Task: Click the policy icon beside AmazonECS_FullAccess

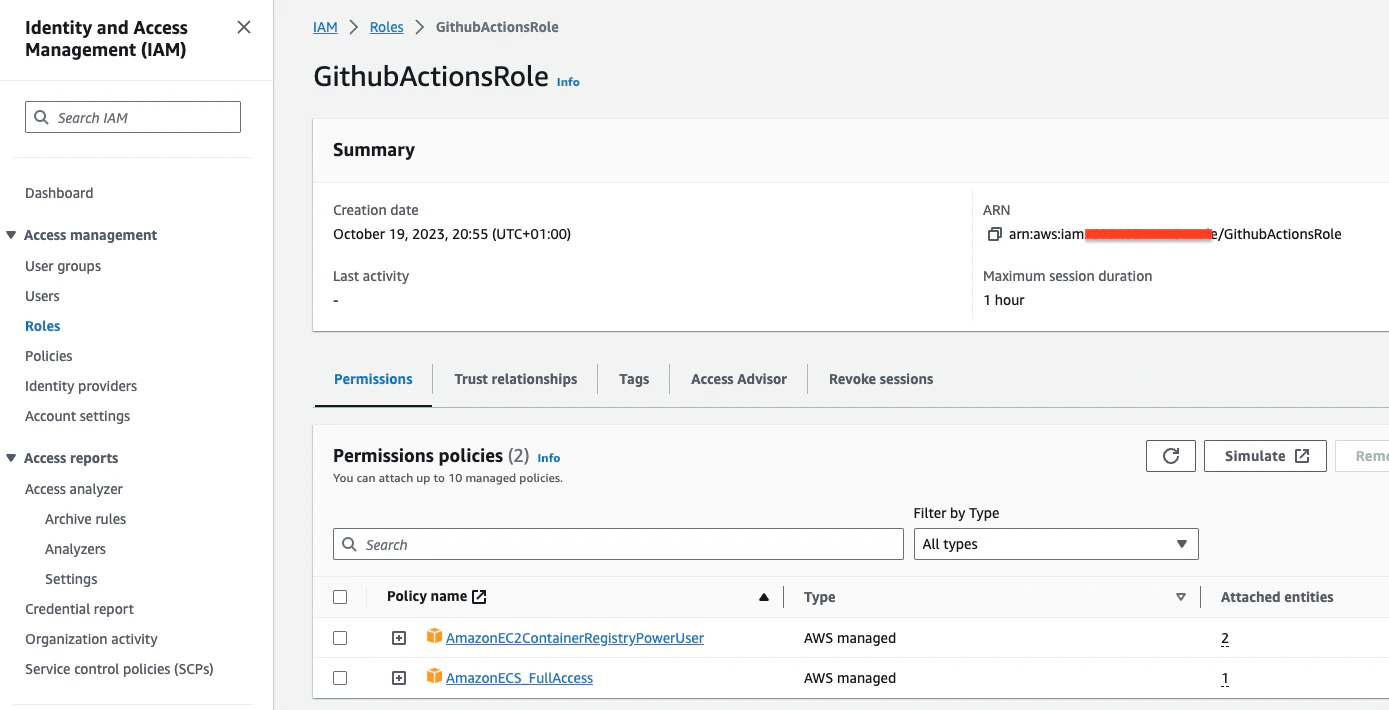Action: click(x=434, y=677)
